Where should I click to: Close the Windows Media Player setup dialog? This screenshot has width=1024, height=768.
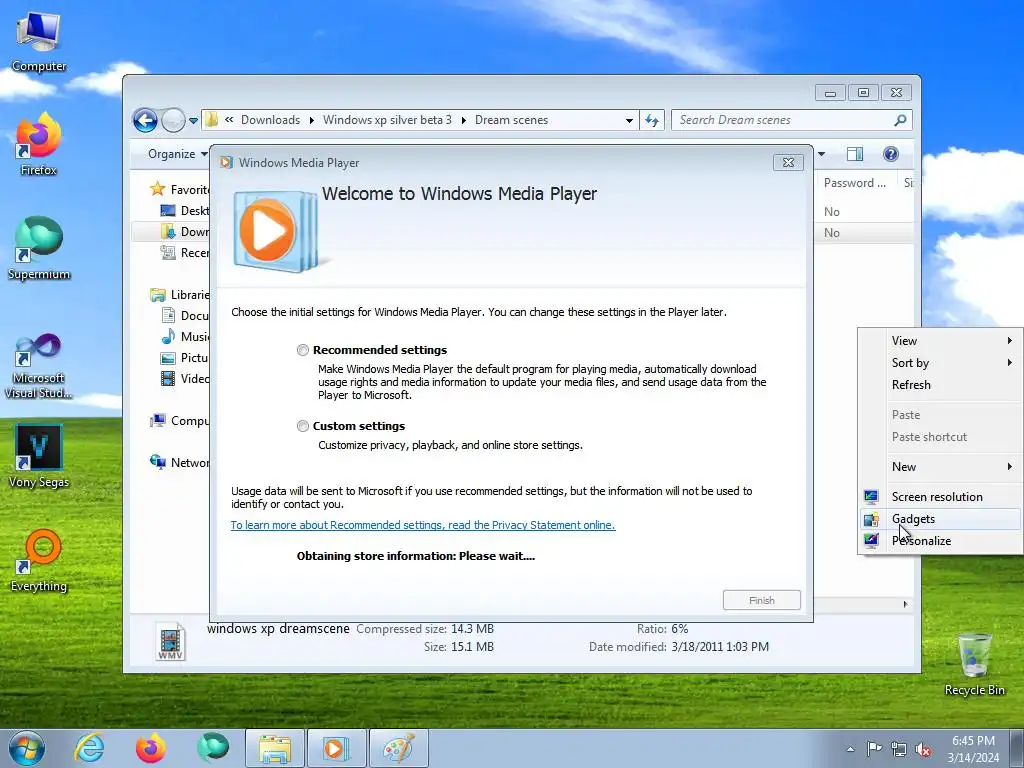788,163
